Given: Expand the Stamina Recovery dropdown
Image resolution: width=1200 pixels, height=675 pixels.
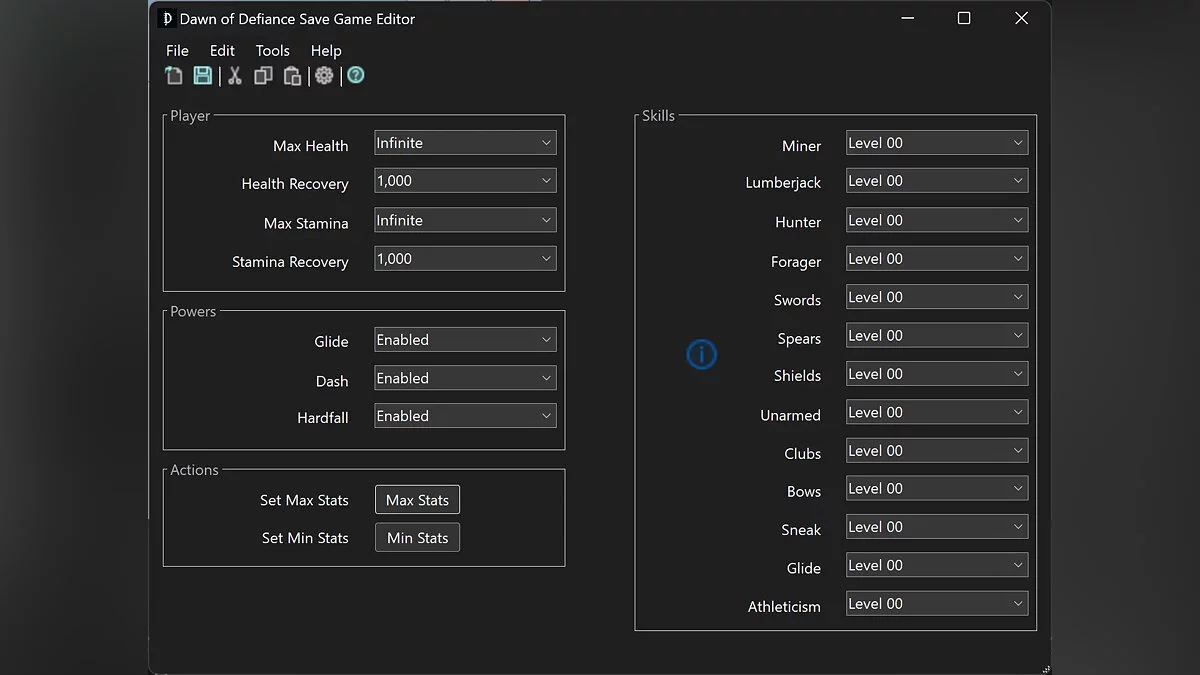Looking at the screenshot, I should click(465, 259).
